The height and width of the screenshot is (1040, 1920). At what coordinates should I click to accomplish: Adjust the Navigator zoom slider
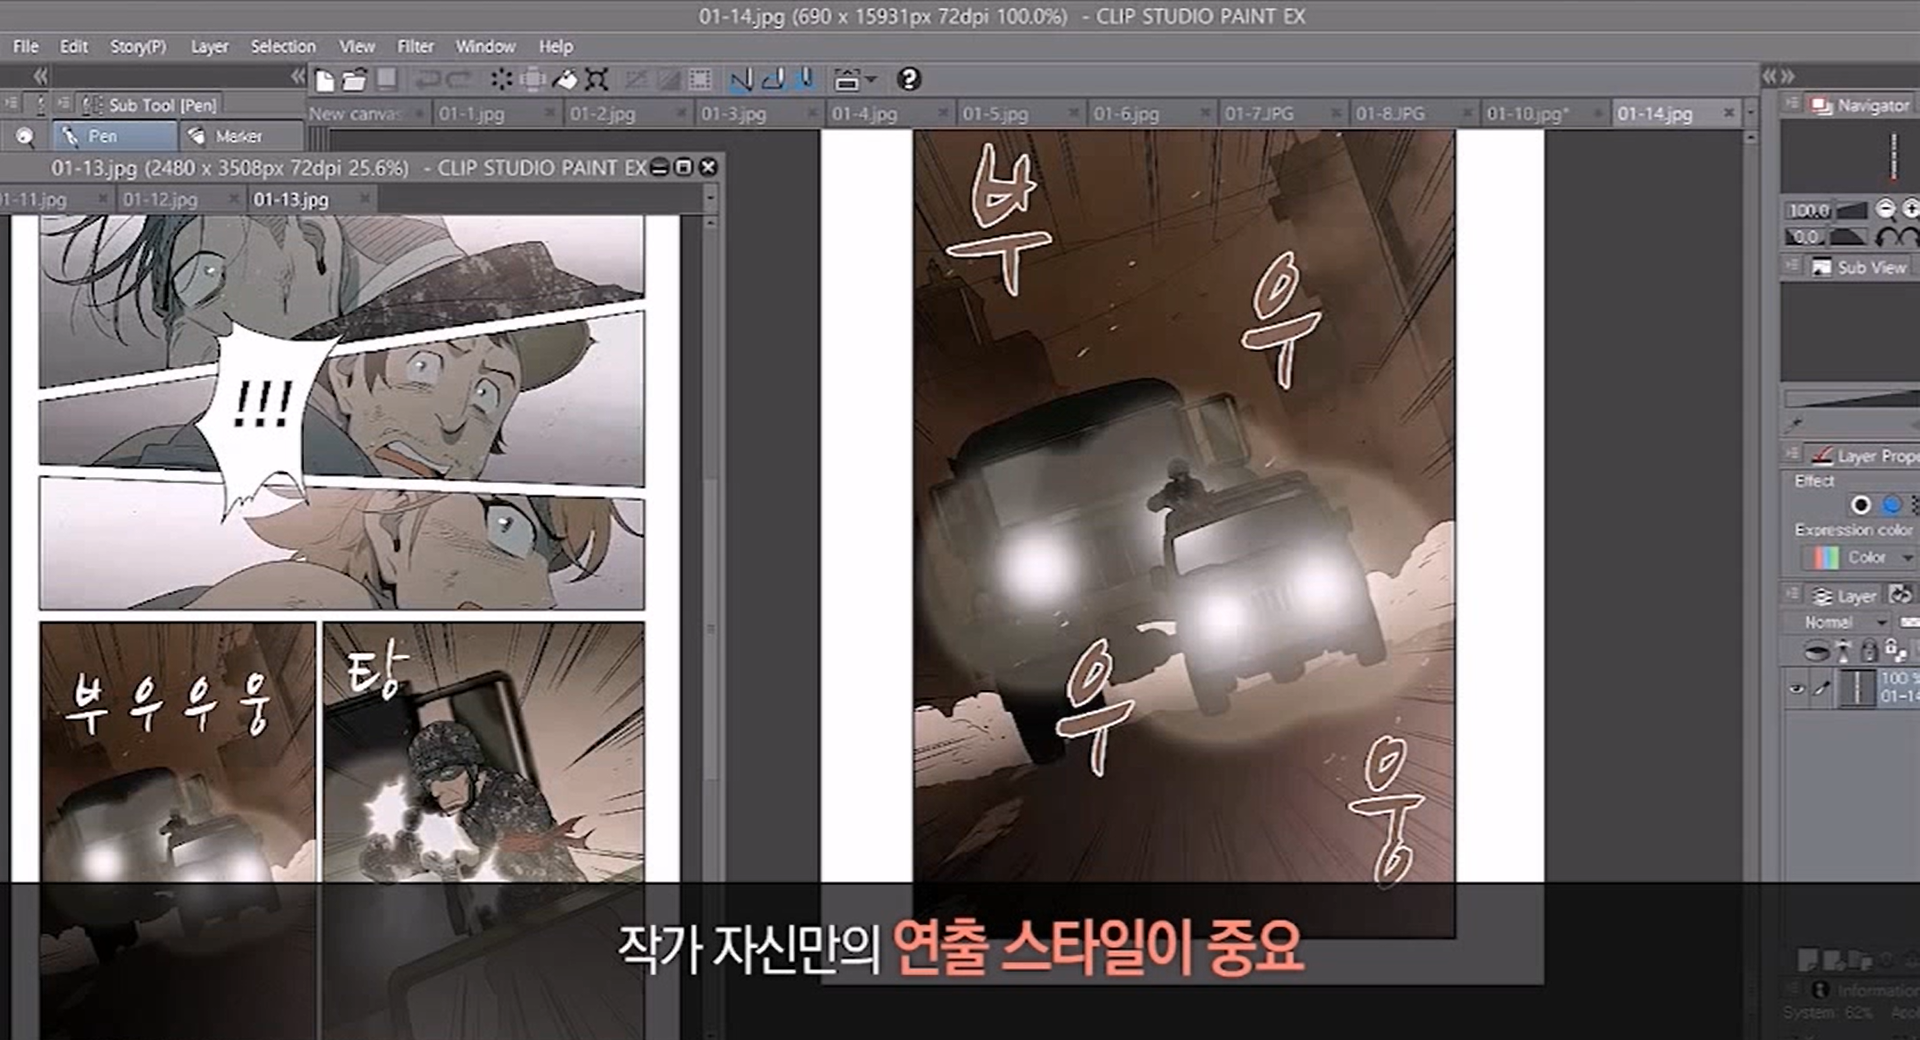(x=1851, y=210)
